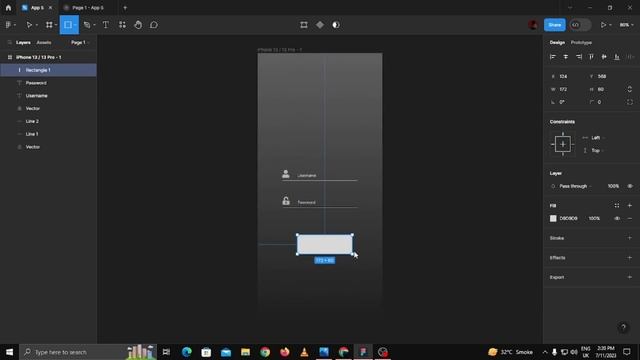Click the Figma home icon
640x360 pixels.
point(8,8)
